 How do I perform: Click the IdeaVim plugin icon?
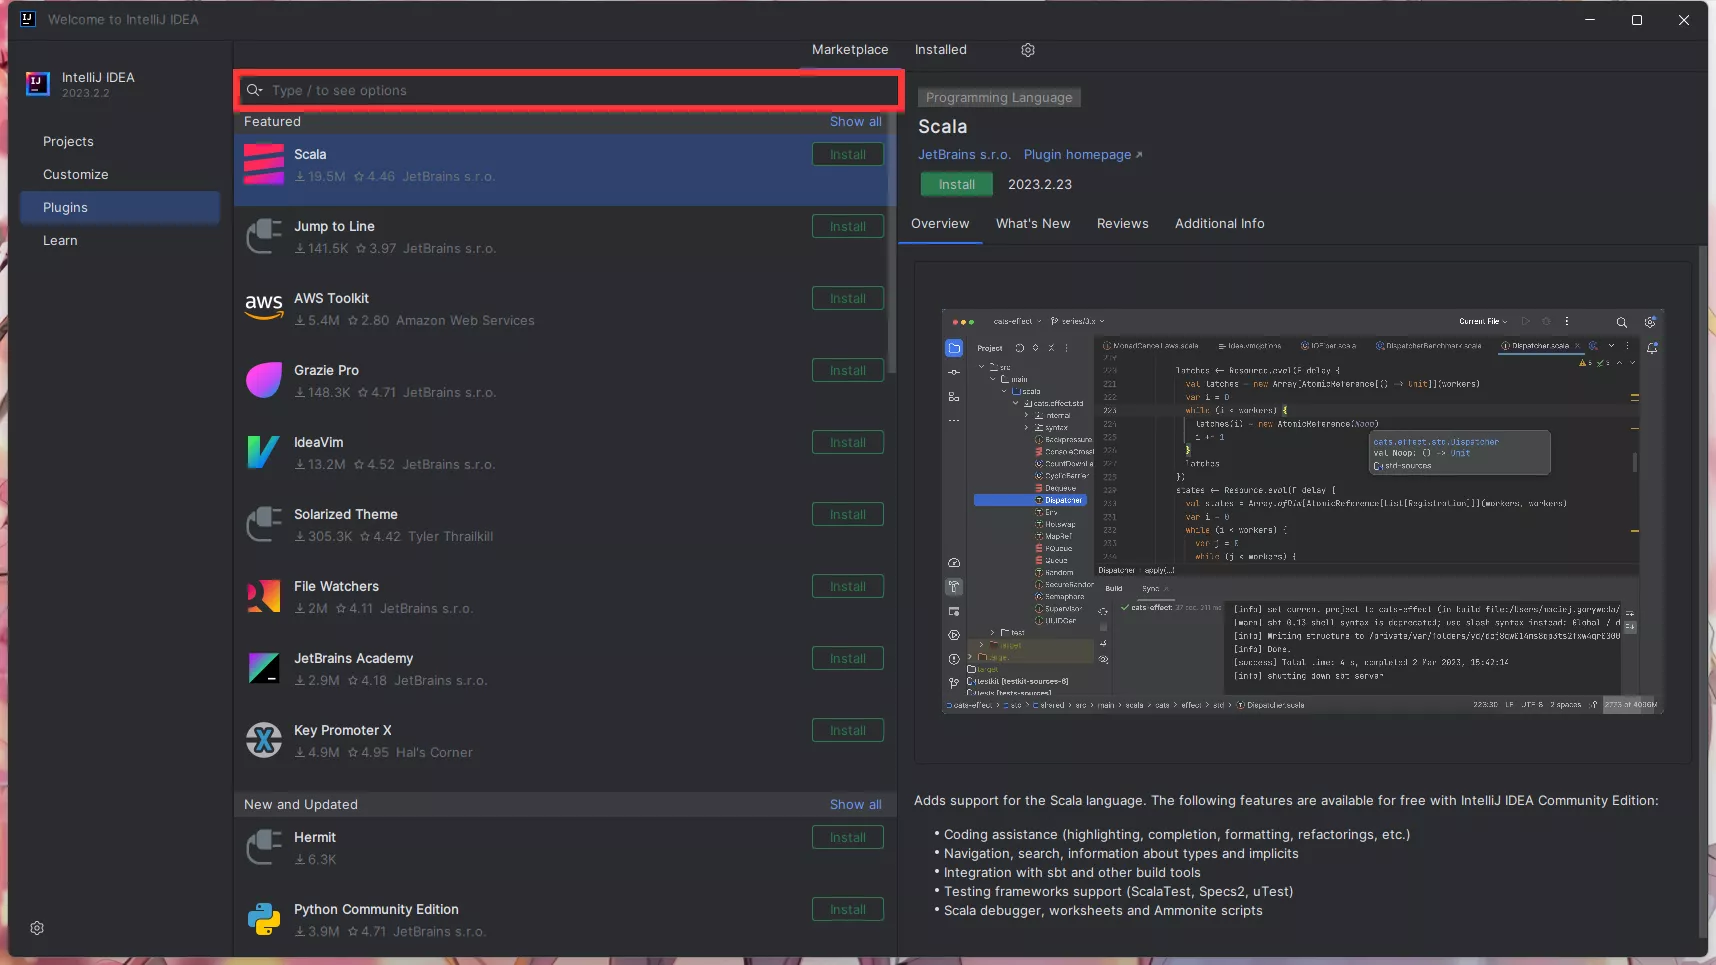tap(264, 453)
